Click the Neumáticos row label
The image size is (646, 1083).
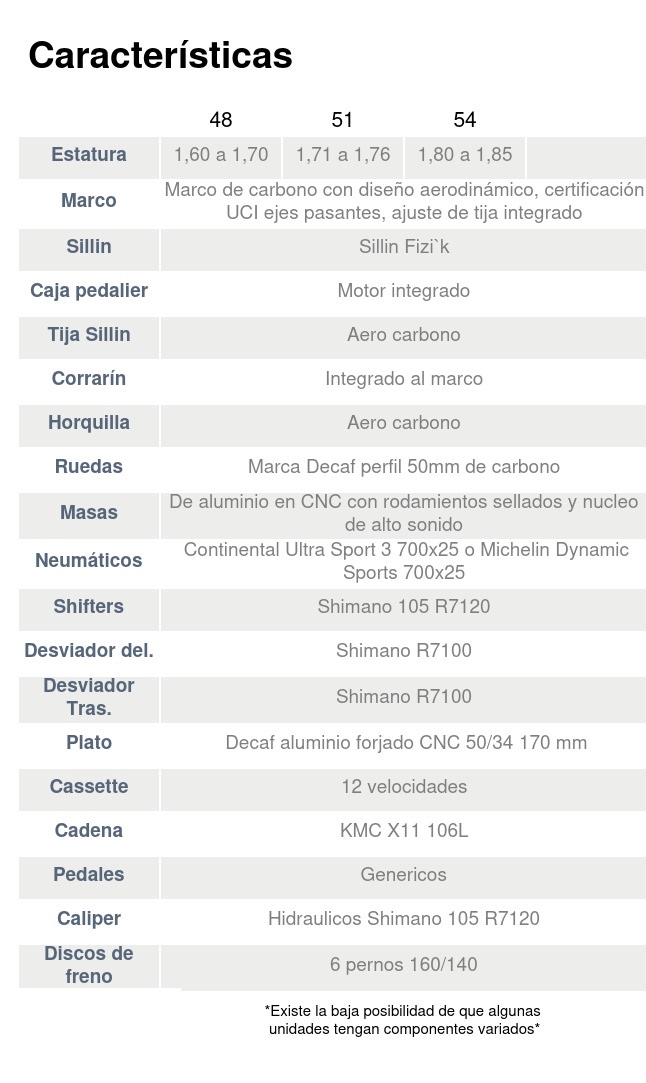point(89,561)
